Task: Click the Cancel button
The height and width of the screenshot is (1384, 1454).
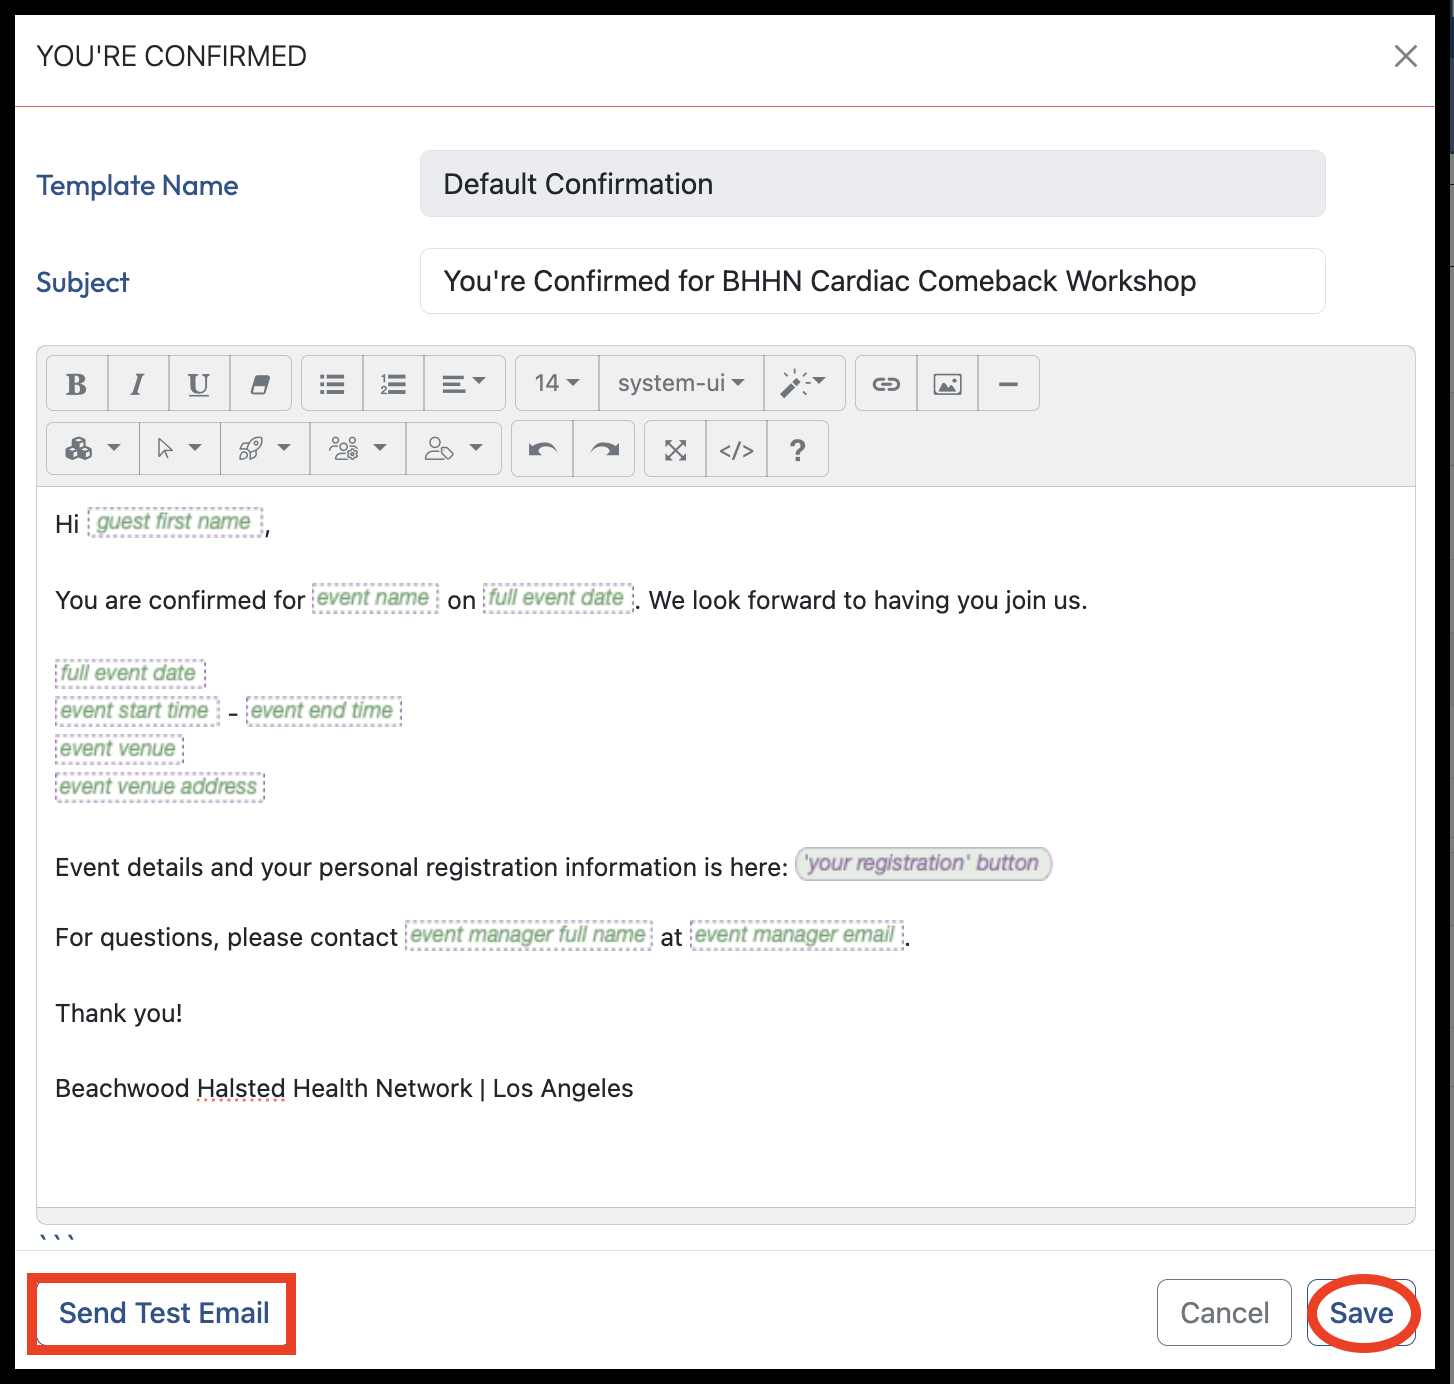Action: pyautogui.click(x=1224, y=1313)
